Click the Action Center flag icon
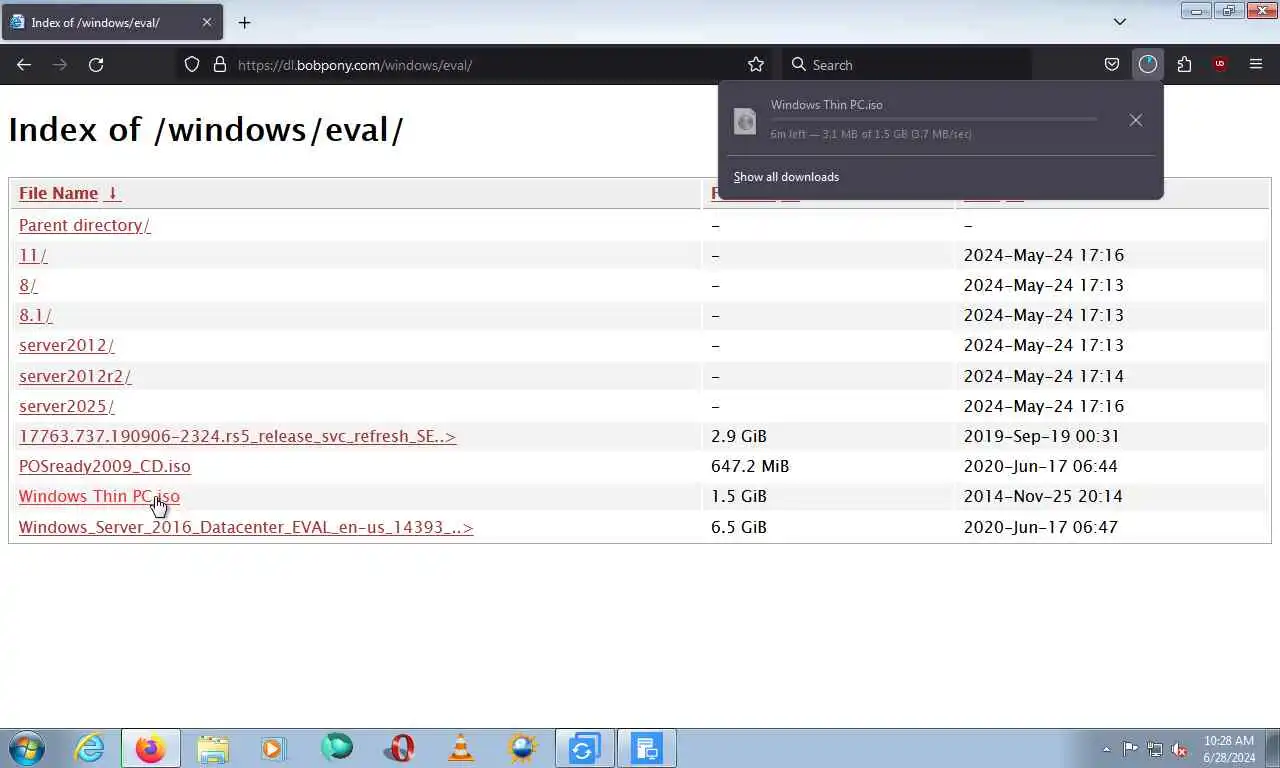This screenshot has height=768, width=1280. 1130,748
